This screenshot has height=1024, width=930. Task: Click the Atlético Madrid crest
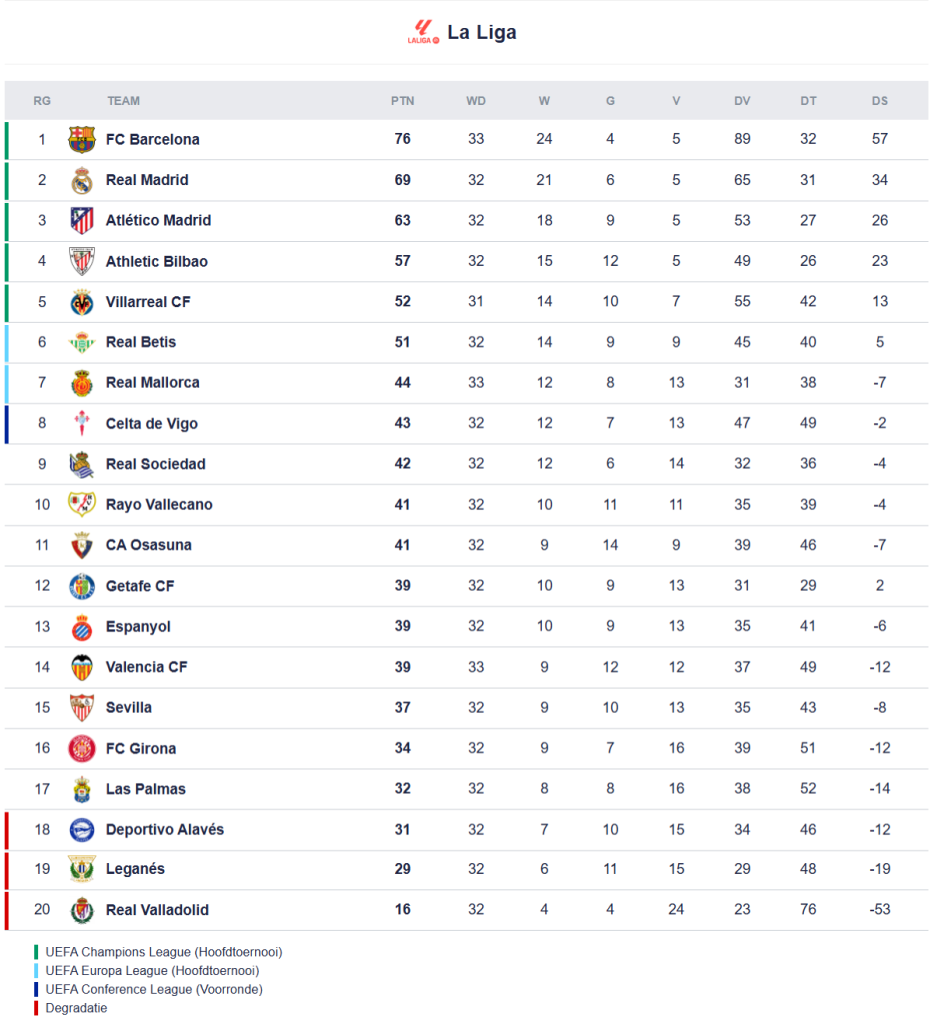pos(82,221)
